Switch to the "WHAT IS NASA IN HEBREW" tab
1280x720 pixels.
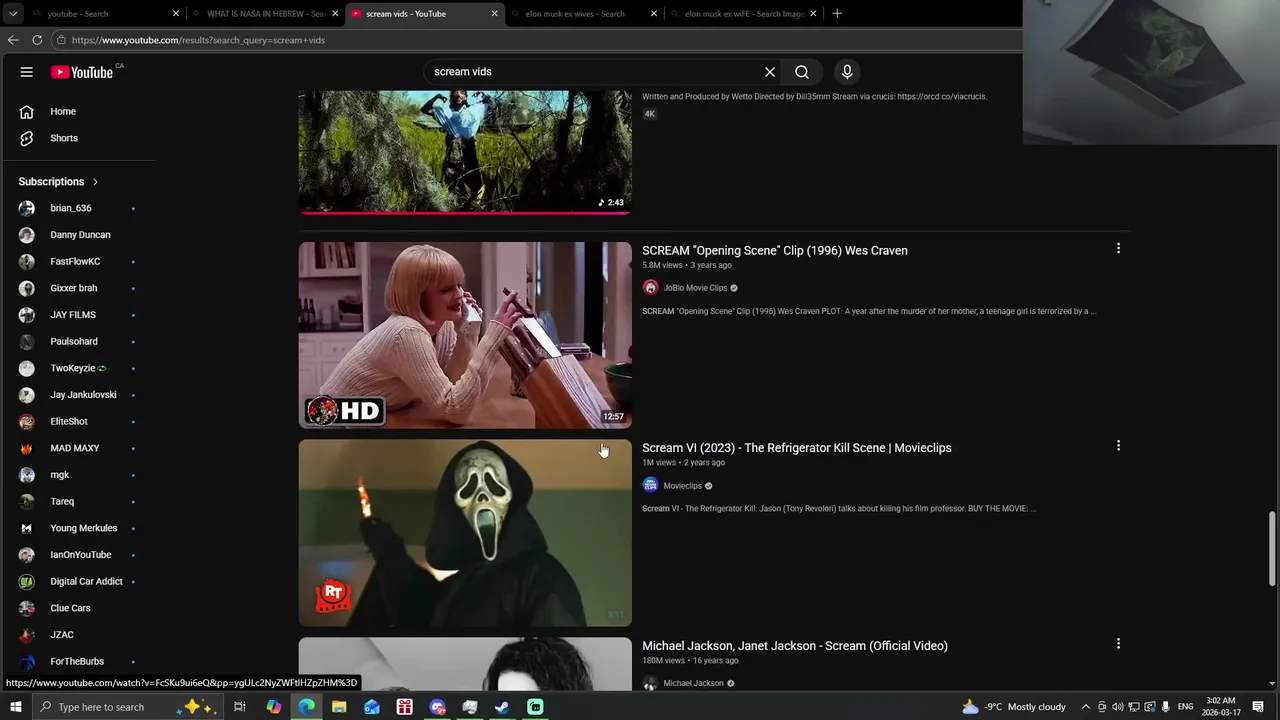[x=265, y=14]
